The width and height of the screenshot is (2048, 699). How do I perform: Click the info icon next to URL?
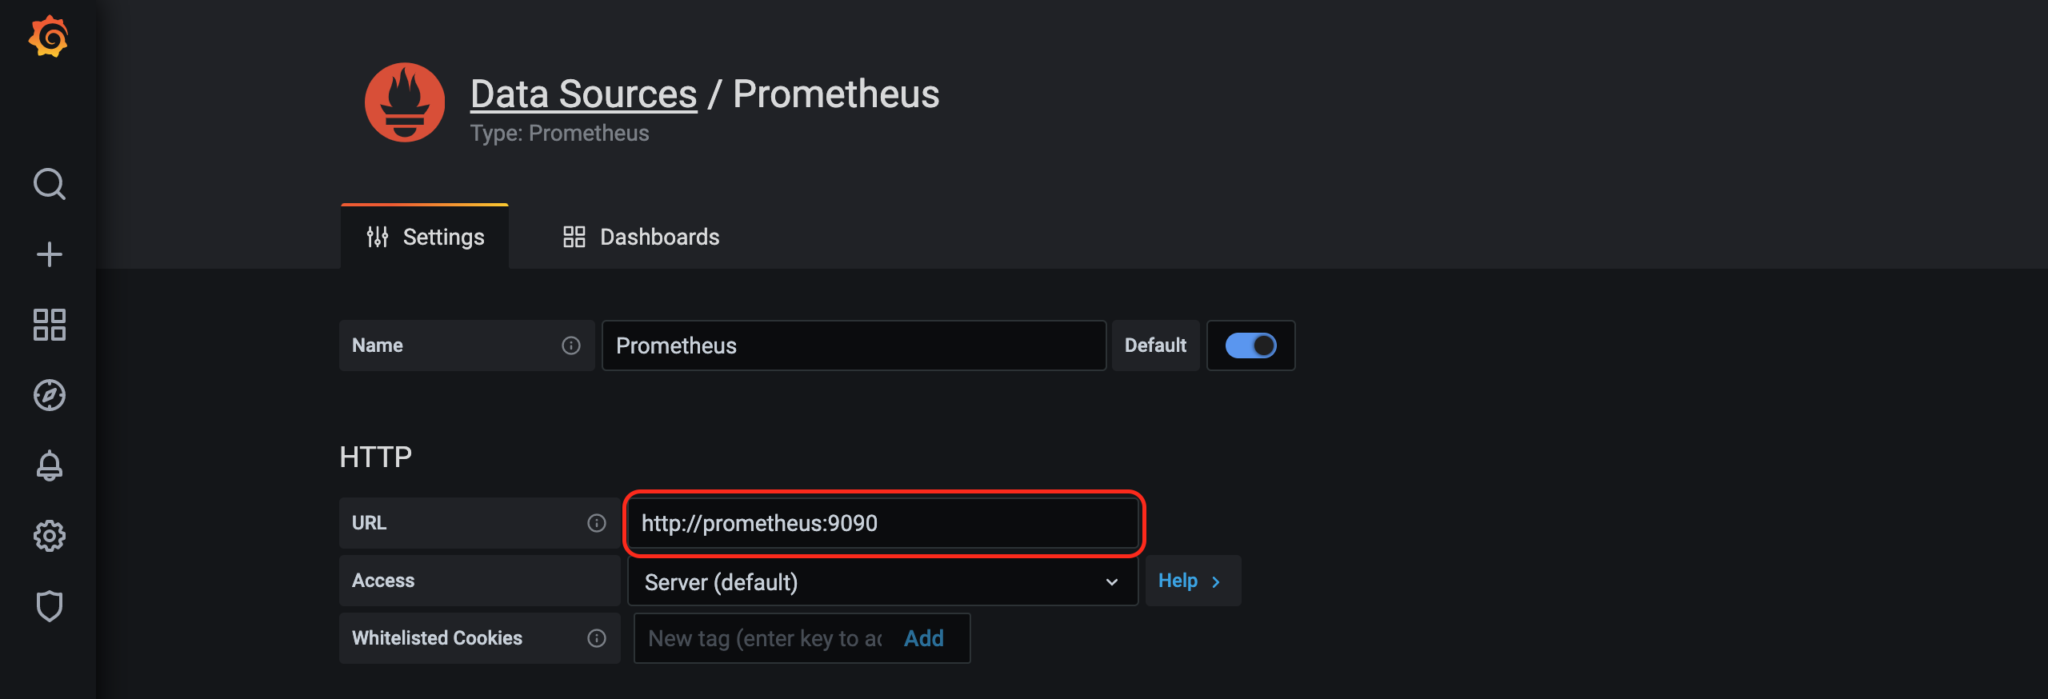pos(597,522)
